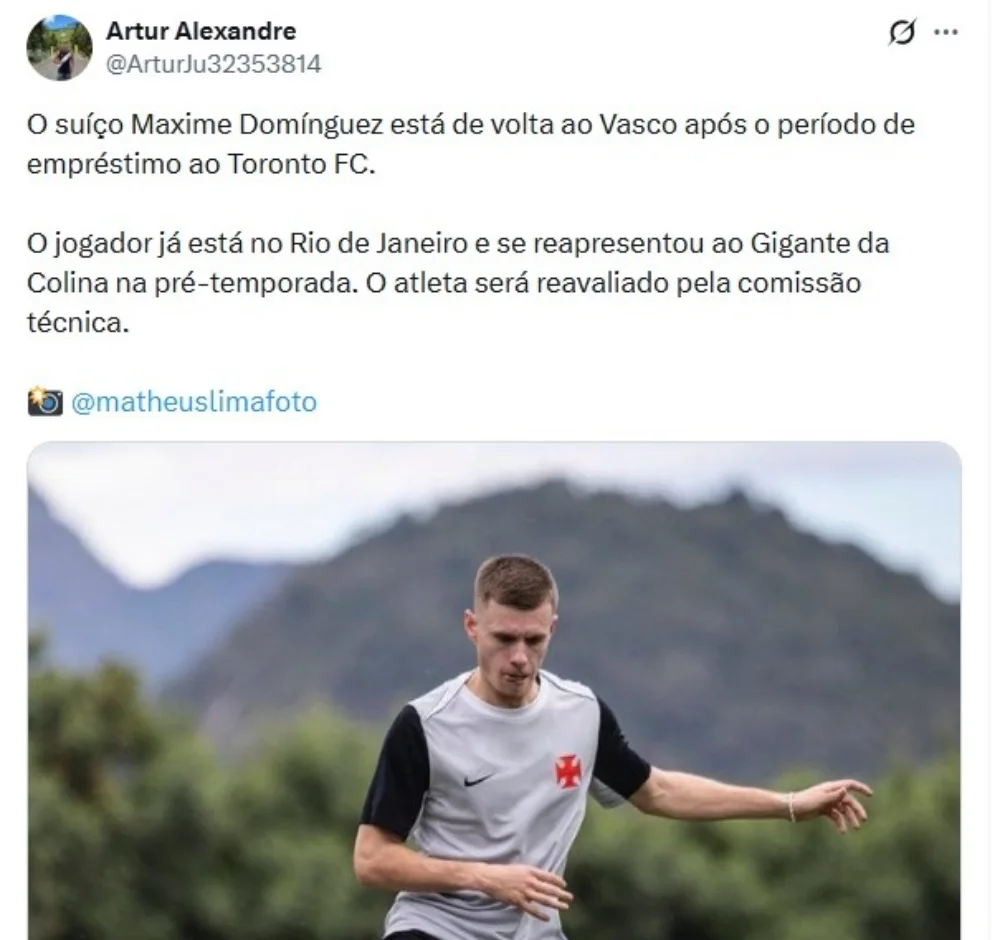Click the paragraph about Rio de Janeiro
The image size is (1000, 940).
point(458,283)
